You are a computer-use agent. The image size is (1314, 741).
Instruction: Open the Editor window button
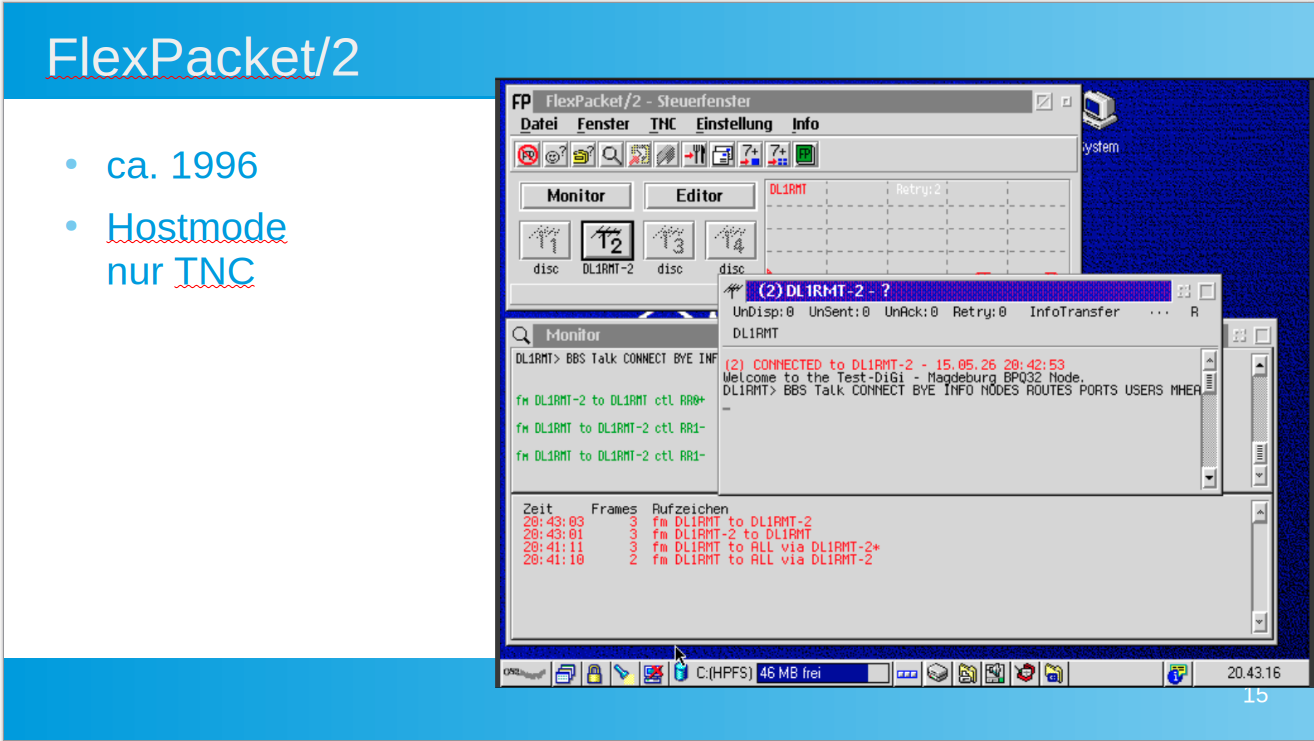(x=699, y=196)
